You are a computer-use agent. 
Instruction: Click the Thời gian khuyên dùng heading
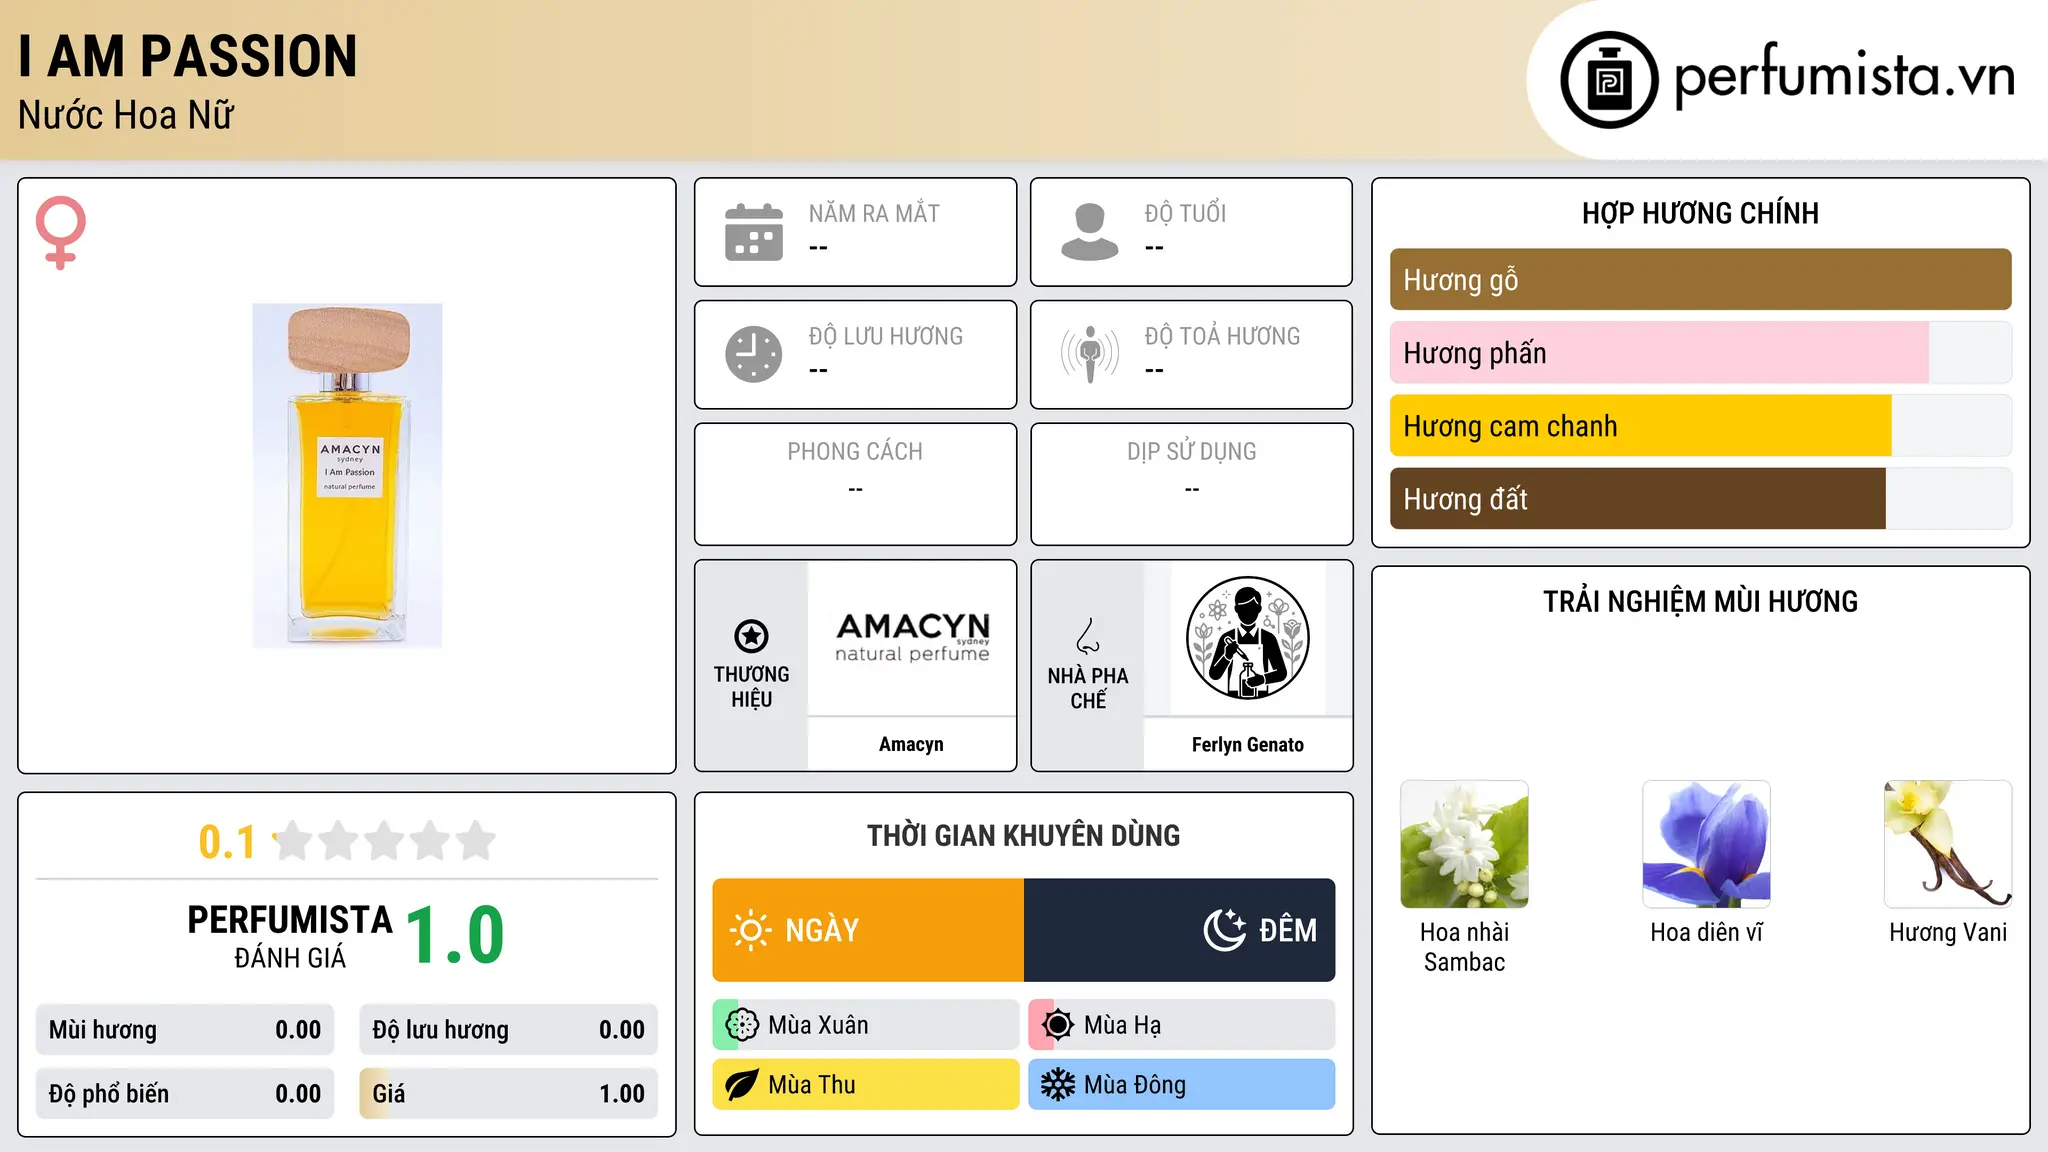pos(1023,835)
